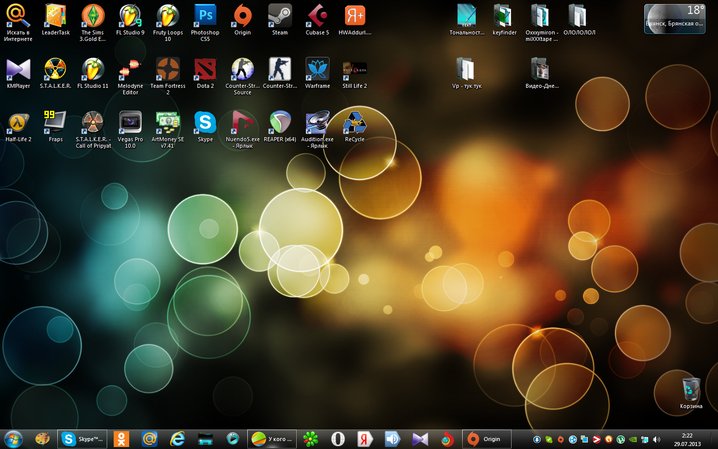718x449 pixels.
Task: Open the paint palette taskbar icon
Action: [42, 439]
